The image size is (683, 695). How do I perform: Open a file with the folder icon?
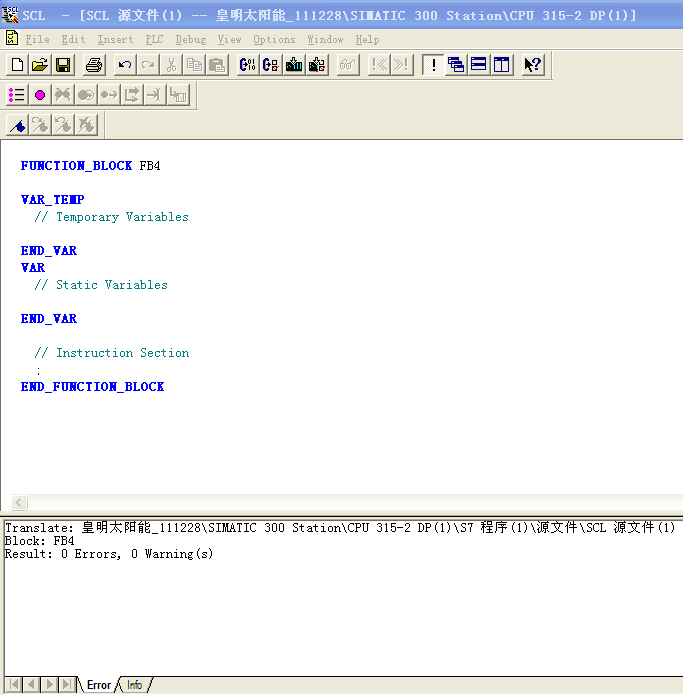tap(40, 65)
